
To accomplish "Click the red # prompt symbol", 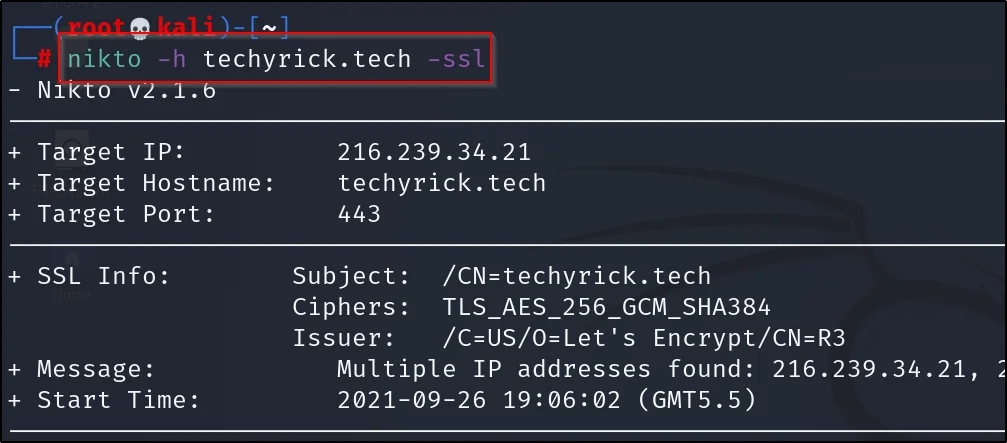I will (44, 59).
